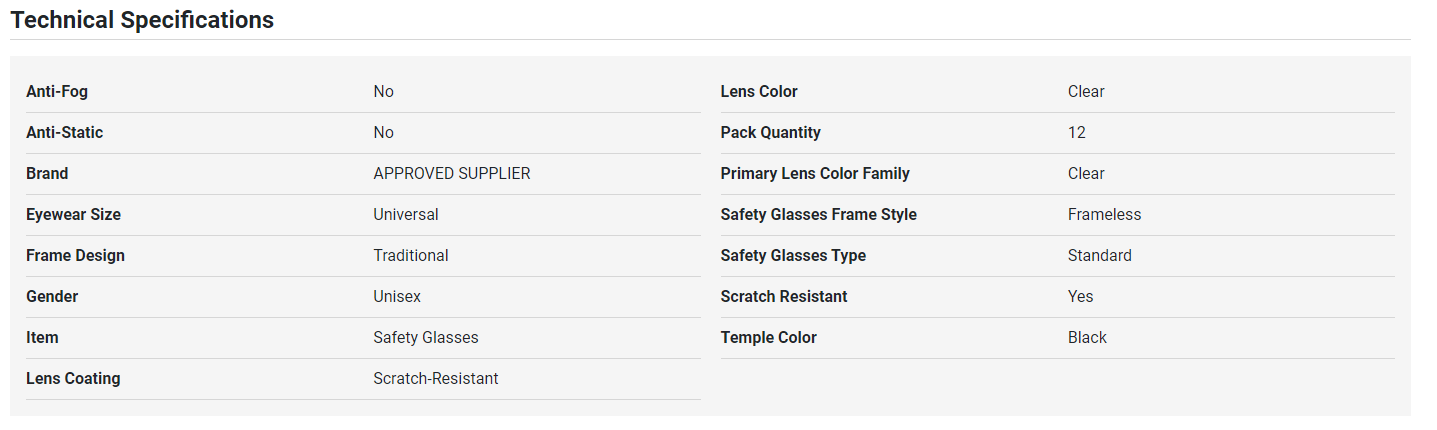
Task: Click the Primary Lens Color Family label
Action: pyautogui.click(x=815, y=173)
